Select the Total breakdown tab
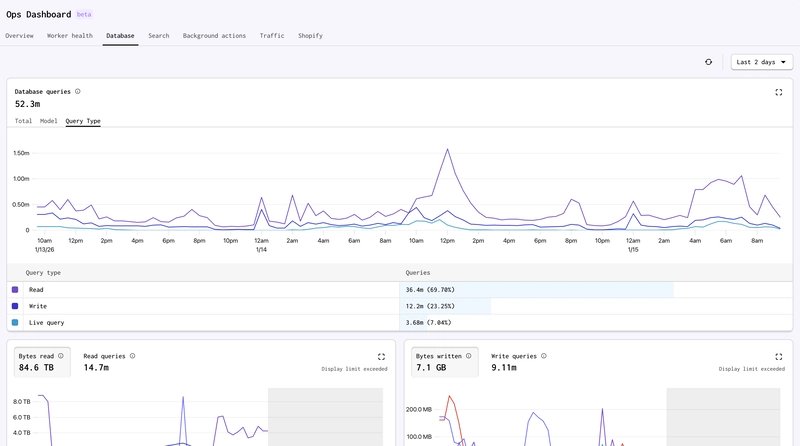This screenshot has width=800, height=446. [x=23, y=121]
